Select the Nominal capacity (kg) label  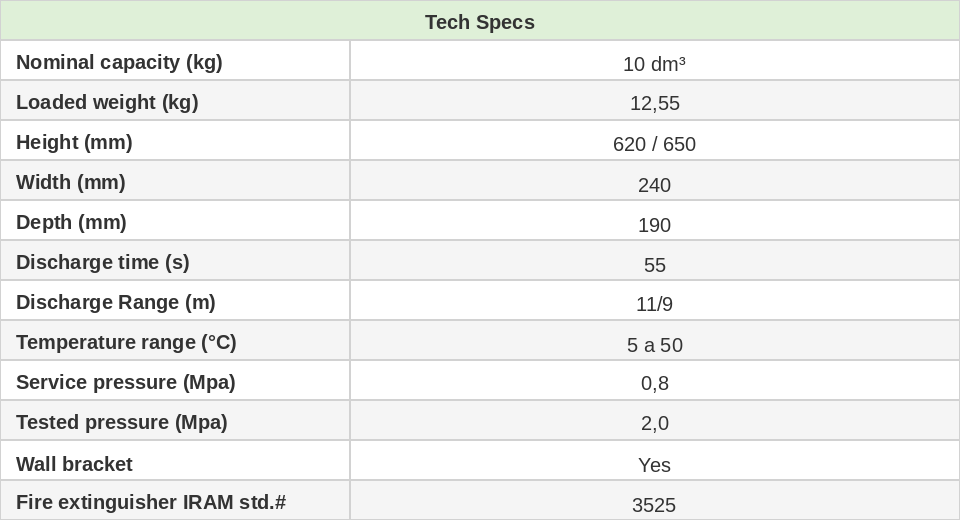click(119, 62)
